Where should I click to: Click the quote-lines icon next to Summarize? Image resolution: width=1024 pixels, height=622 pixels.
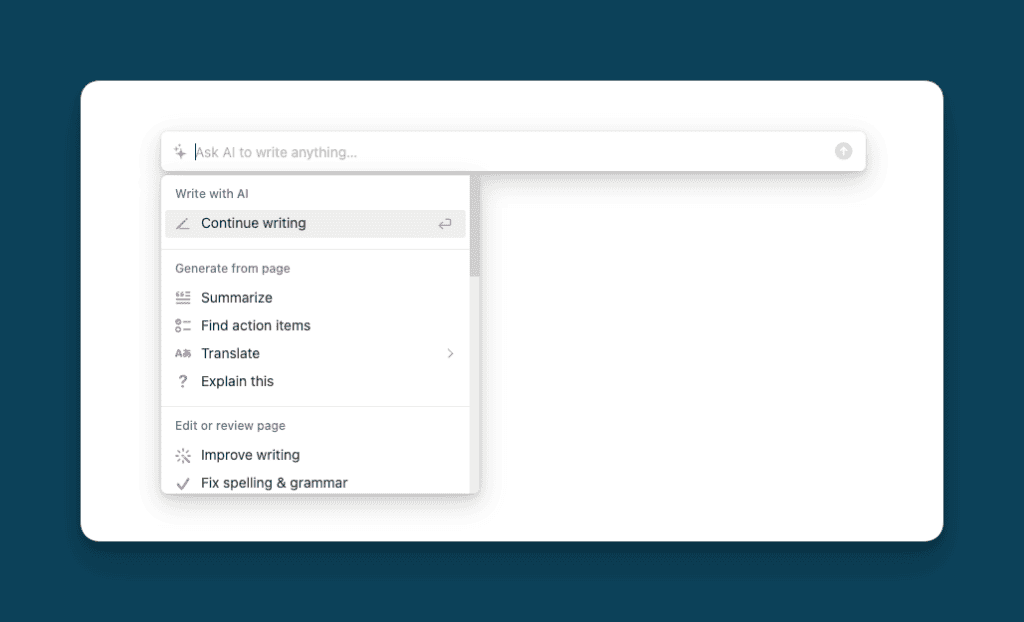[x=183, y=298]
